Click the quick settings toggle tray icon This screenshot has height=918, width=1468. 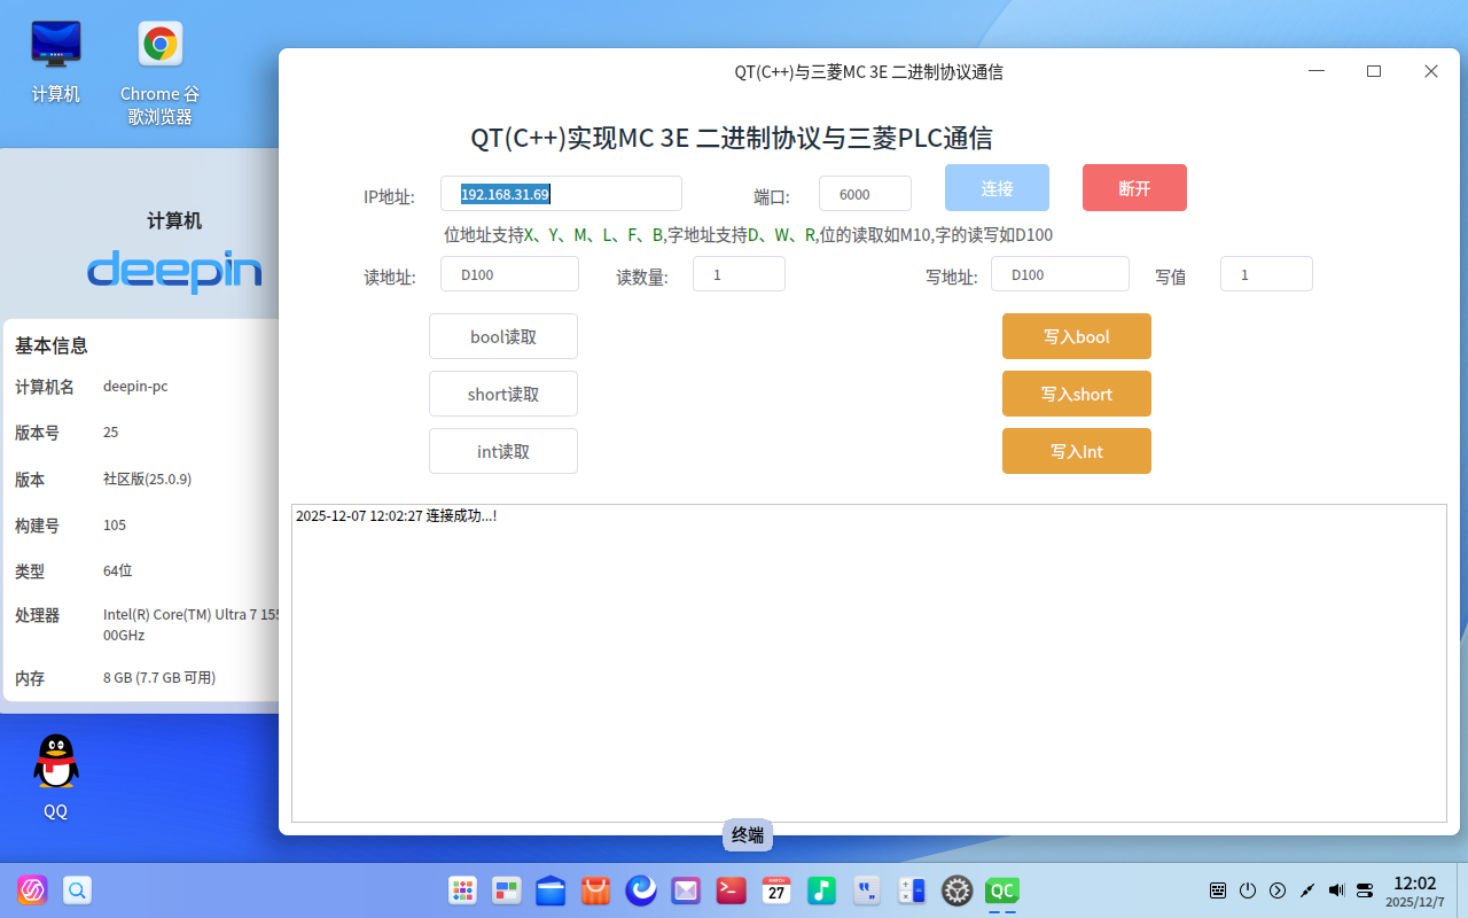1365,890
